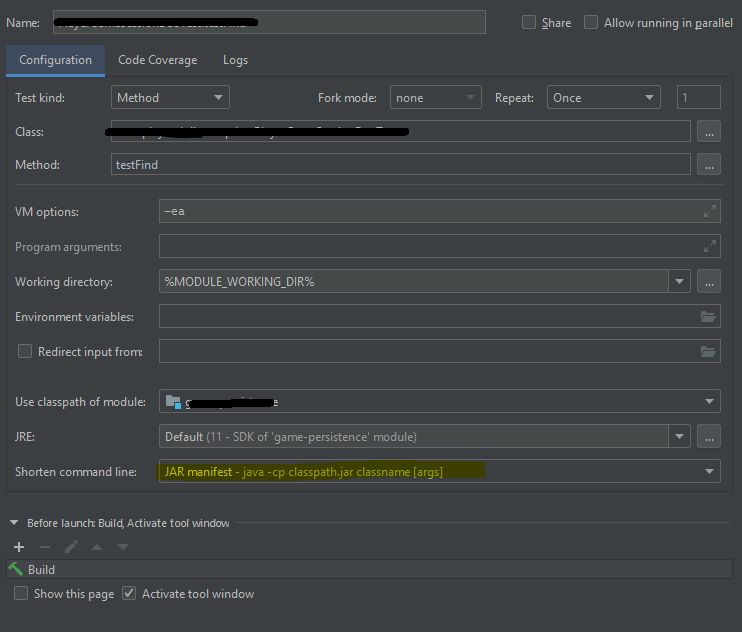742x632 pixels.
Task: Click the Class input field
Action: pyautogui.click(x=401, y=132)
